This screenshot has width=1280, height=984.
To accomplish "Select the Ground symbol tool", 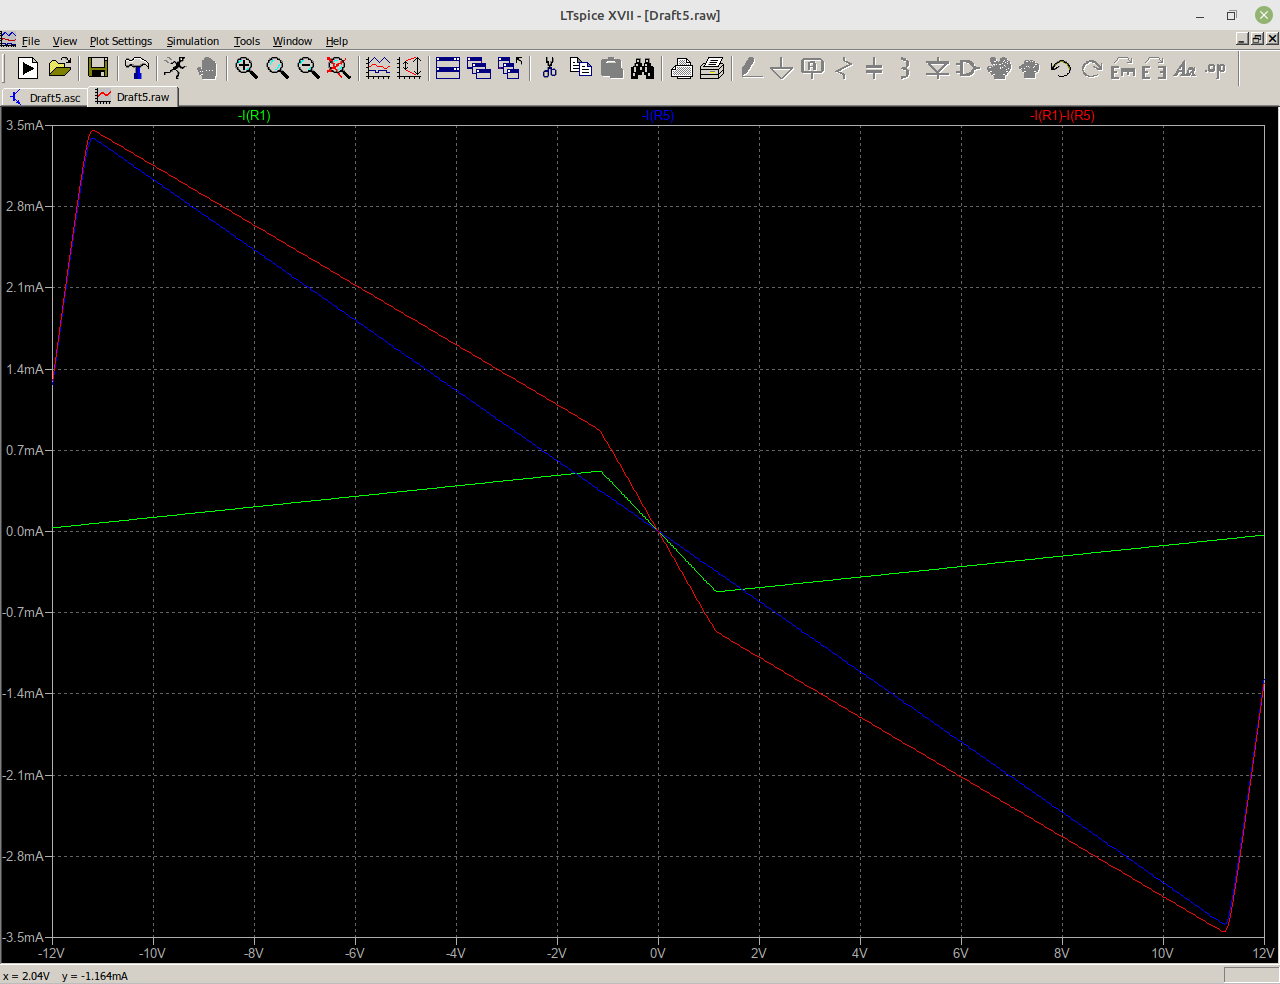I will tap(782, 68).
